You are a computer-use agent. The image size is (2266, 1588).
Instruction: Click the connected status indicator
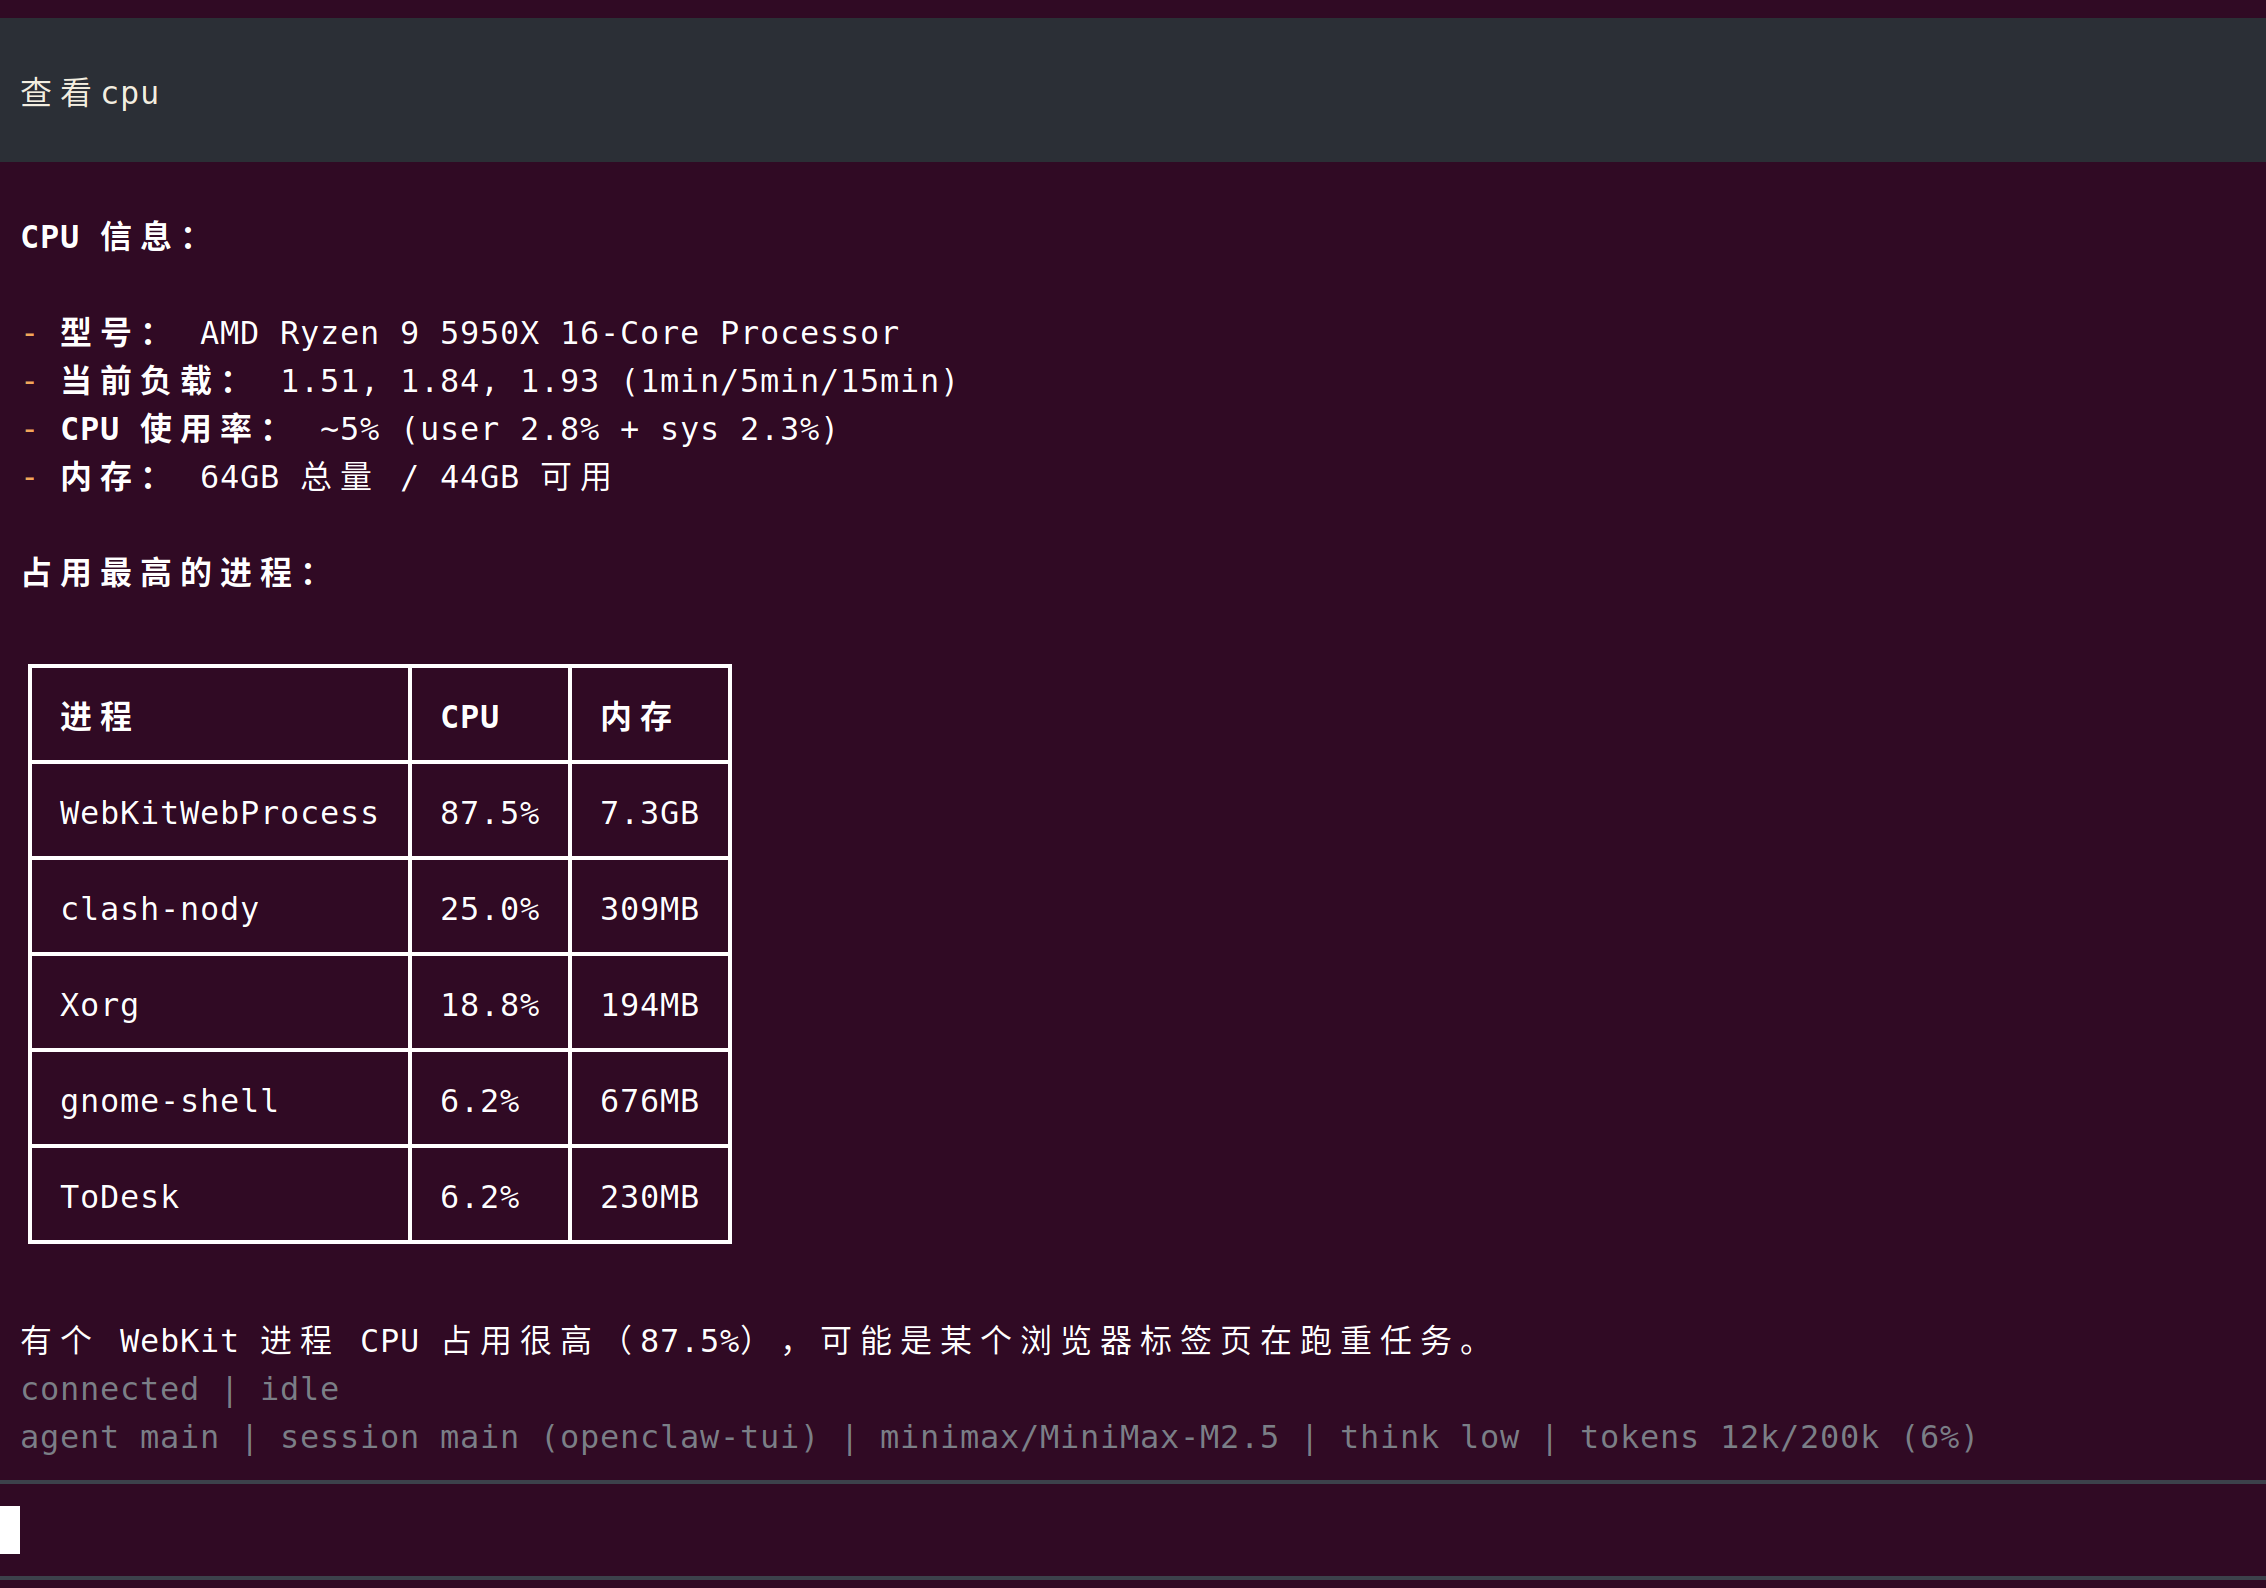(110, 1388)
